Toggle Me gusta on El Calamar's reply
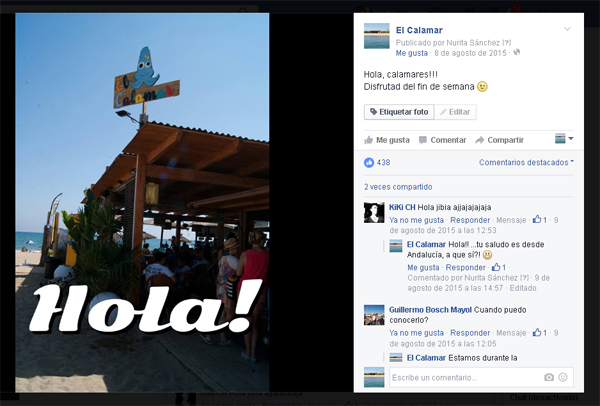Screen dimensions: 600x406 423,267
